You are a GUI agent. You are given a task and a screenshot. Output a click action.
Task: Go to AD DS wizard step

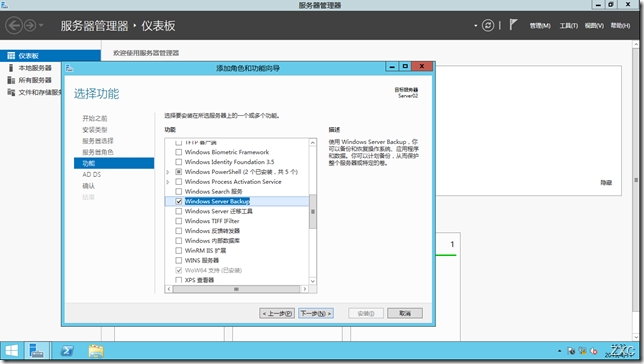coord(91,175)
